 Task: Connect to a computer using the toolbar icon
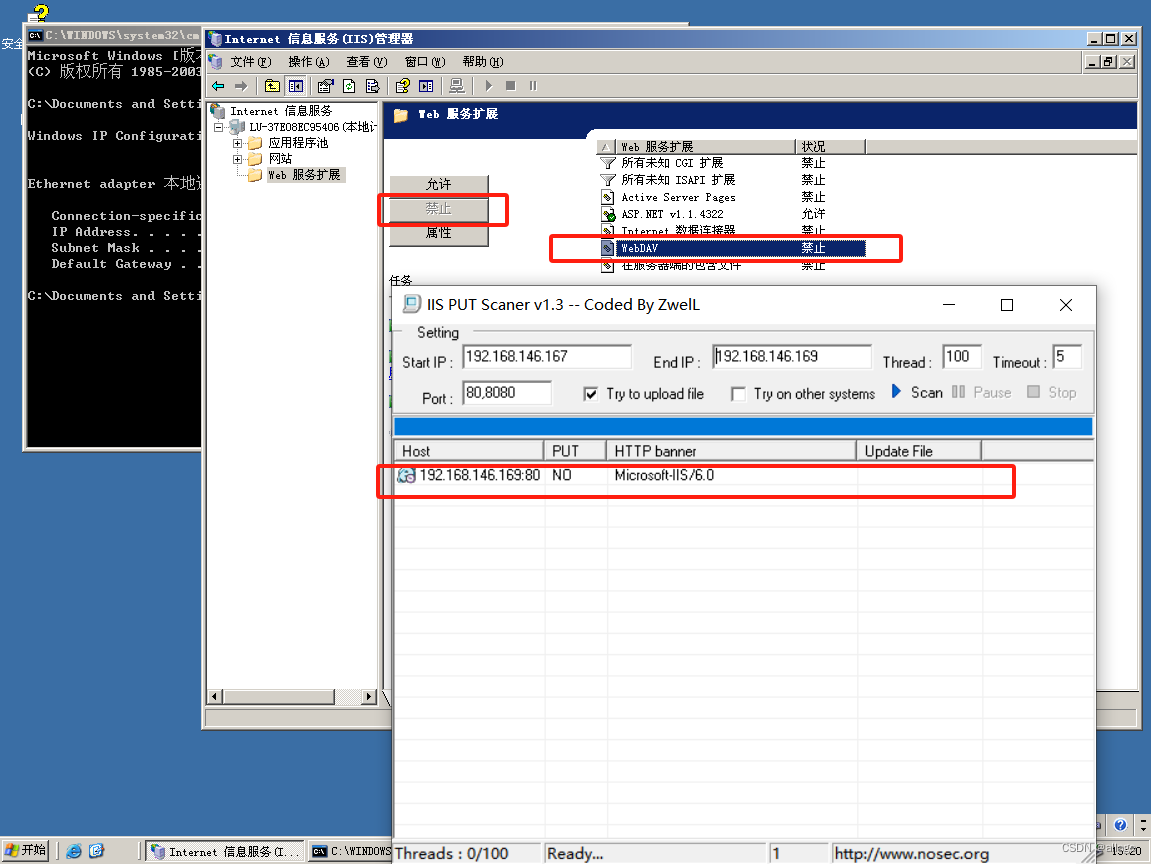(457, 86)
